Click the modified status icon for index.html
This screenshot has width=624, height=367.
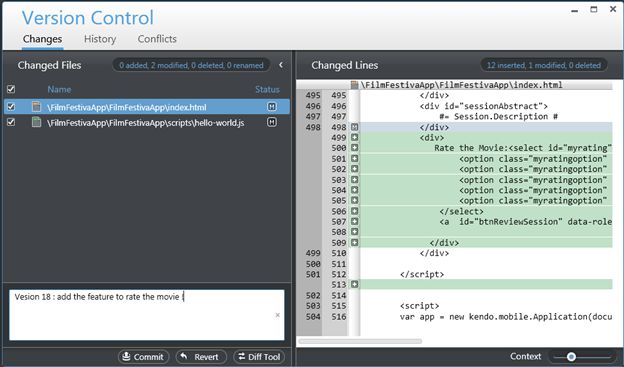272,107
